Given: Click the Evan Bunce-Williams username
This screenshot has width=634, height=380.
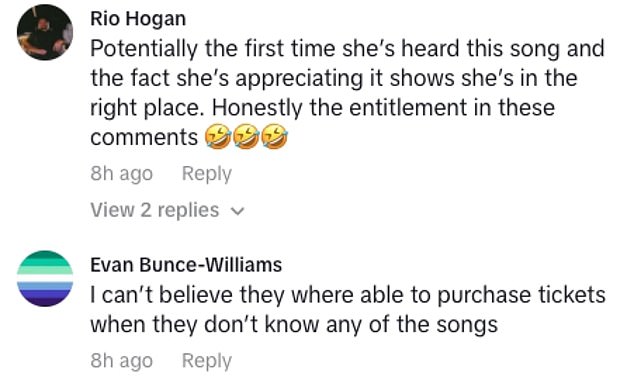Looking at the screenshot, I should point(186,265).
